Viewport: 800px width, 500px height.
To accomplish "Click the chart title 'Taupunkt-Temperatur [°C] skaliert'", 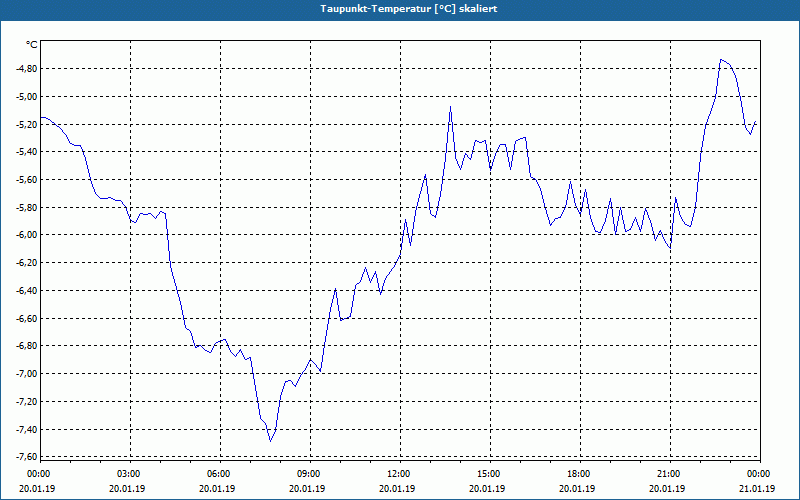I will click(409, 9).
